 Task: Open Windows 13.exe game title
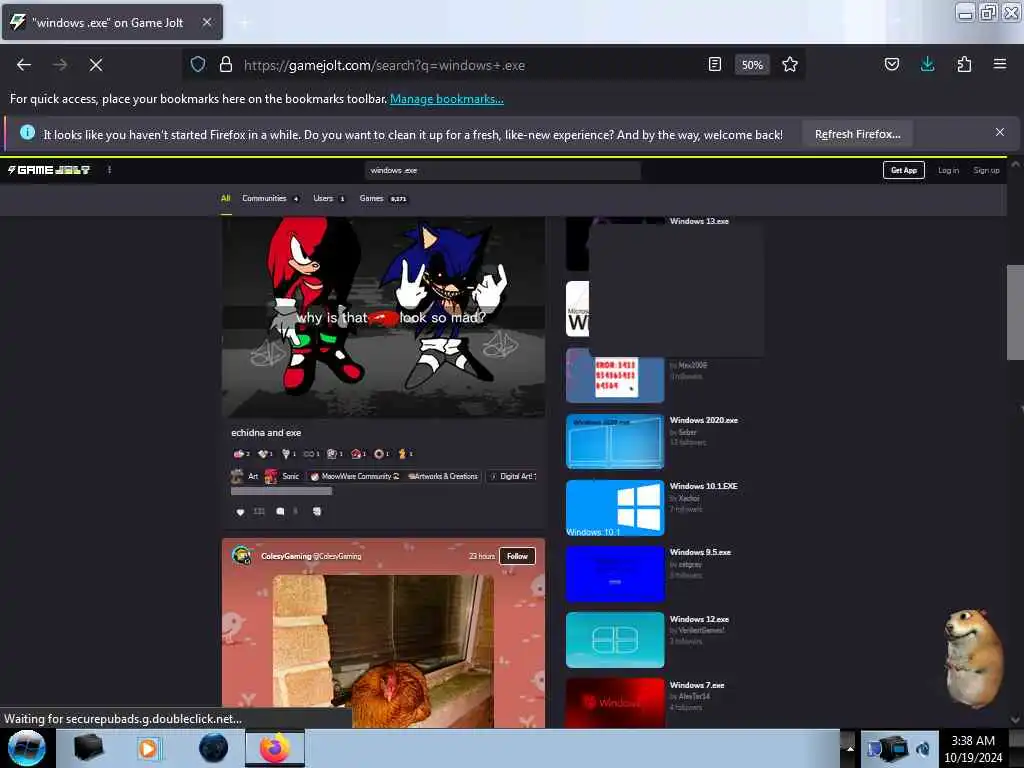click(699, 221)
